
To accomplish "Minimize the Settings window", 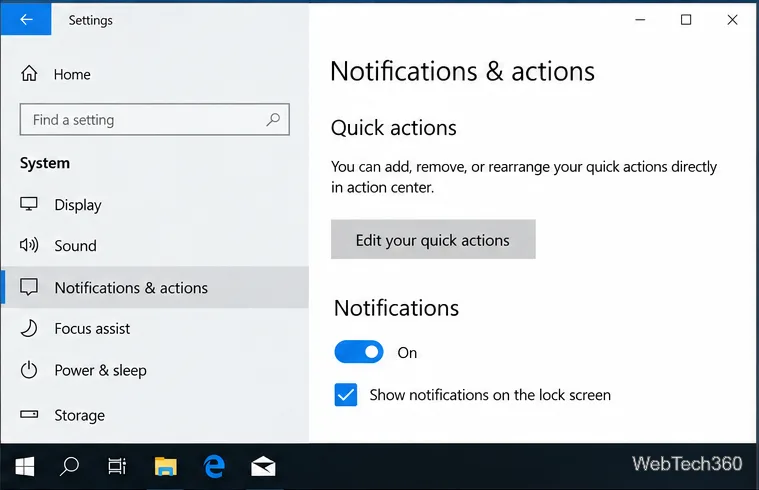I will tap(640, 20).
